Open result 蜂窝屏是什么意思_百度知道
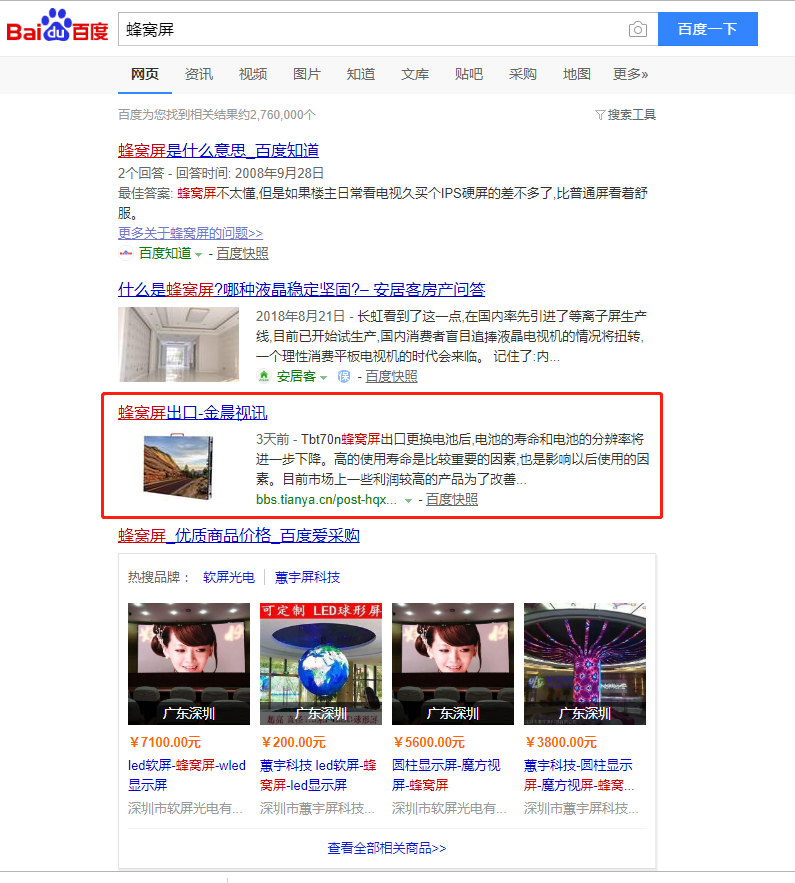 click(218, 150)
